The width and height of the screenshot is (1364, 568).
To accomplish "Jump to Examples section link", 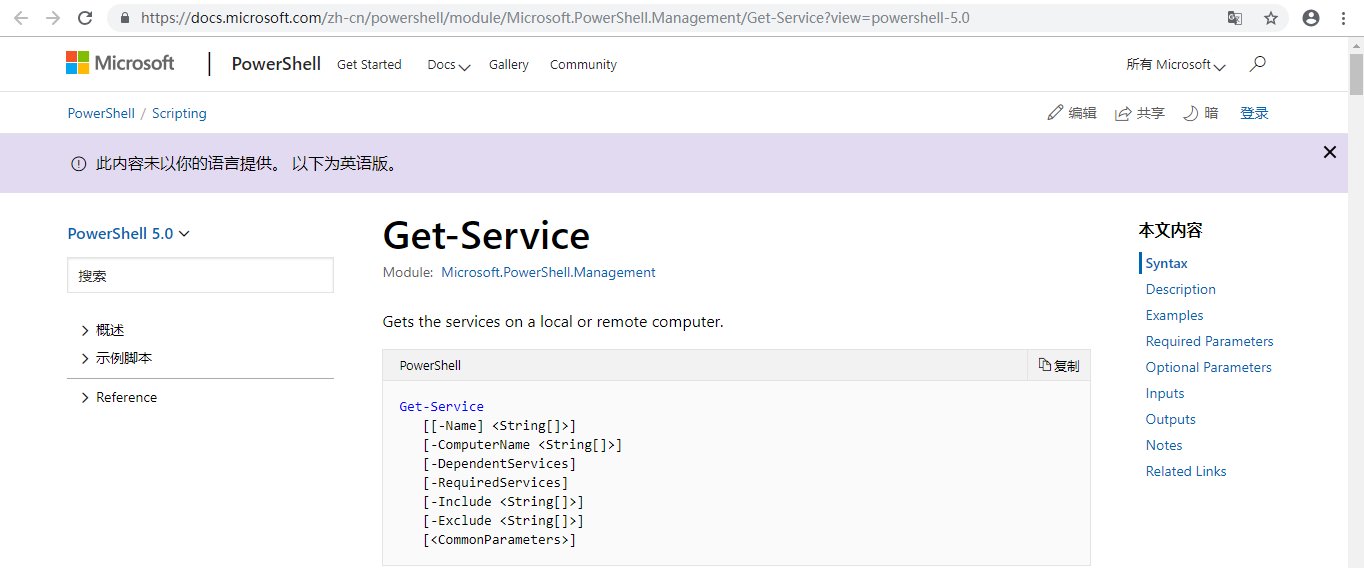I will coord(1175,315).
